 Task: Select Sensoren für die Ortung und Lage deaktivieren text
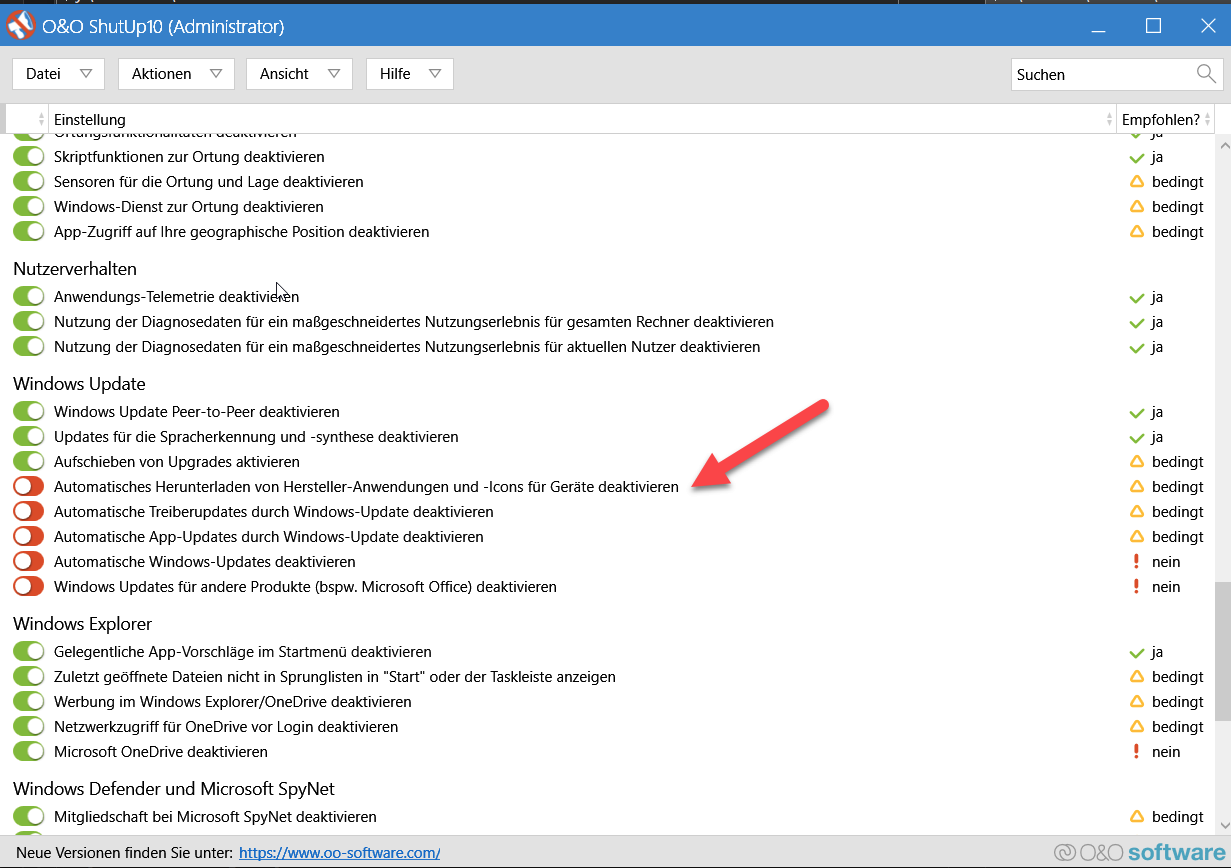[x=209, y=182]
